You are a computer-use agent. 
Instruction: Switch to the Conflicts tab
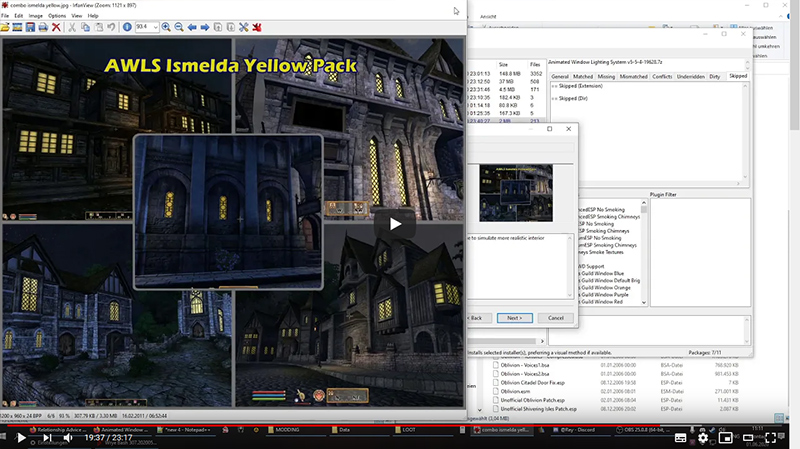(662, 77)
